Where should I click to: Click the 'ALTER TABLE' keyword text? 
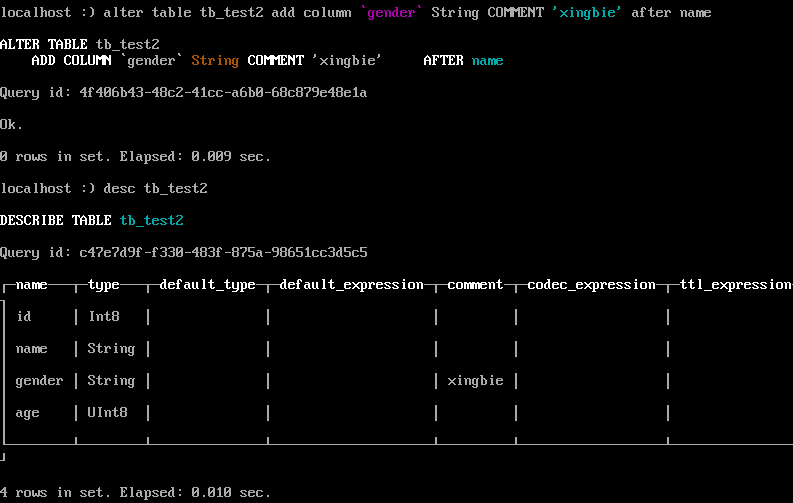click(43, 44)
